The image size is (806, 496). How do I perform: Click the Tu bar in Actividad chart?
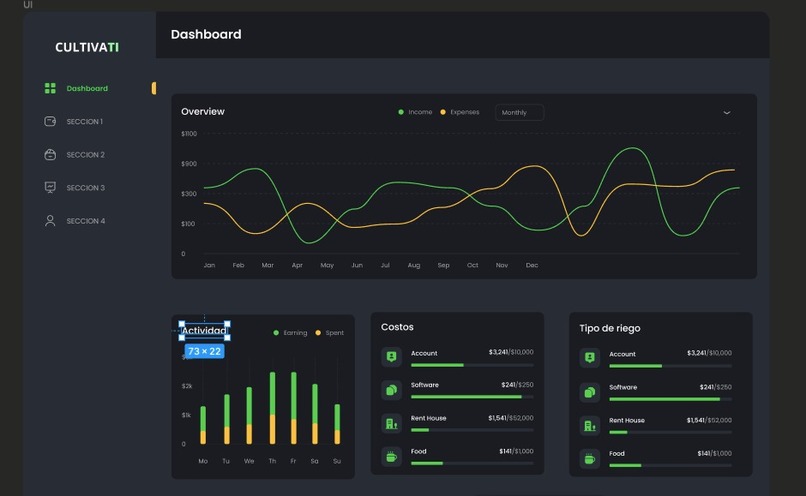227,419
